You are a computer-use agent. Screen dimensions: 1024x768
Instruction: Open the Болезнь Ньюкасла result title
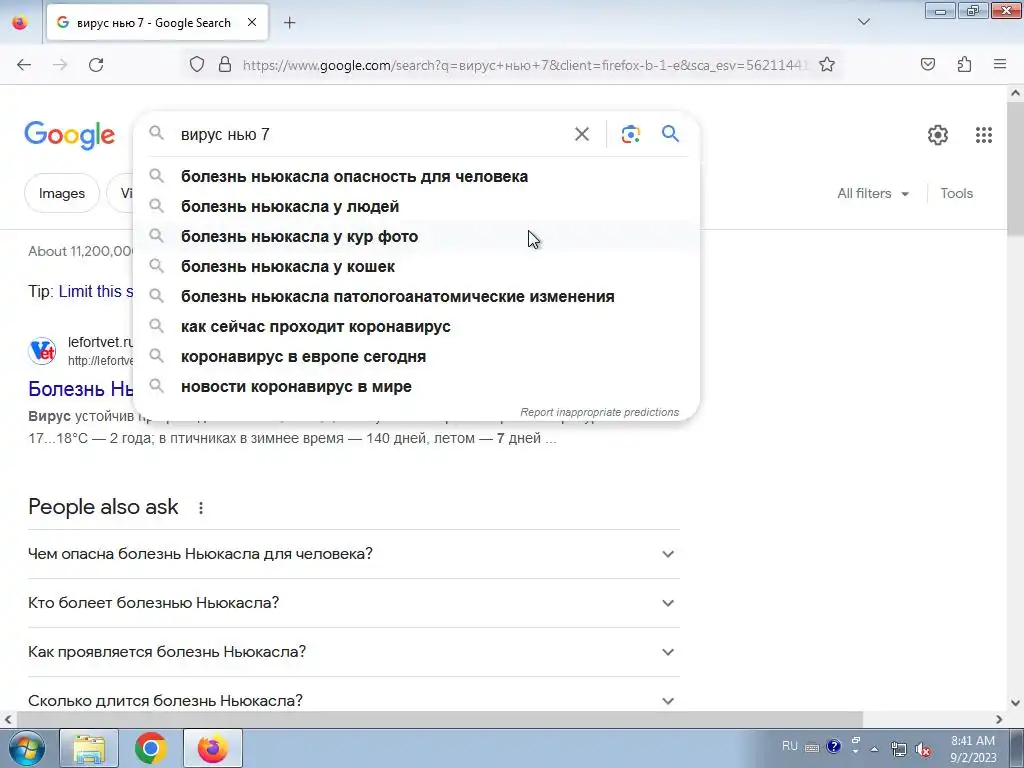(81, 389)
